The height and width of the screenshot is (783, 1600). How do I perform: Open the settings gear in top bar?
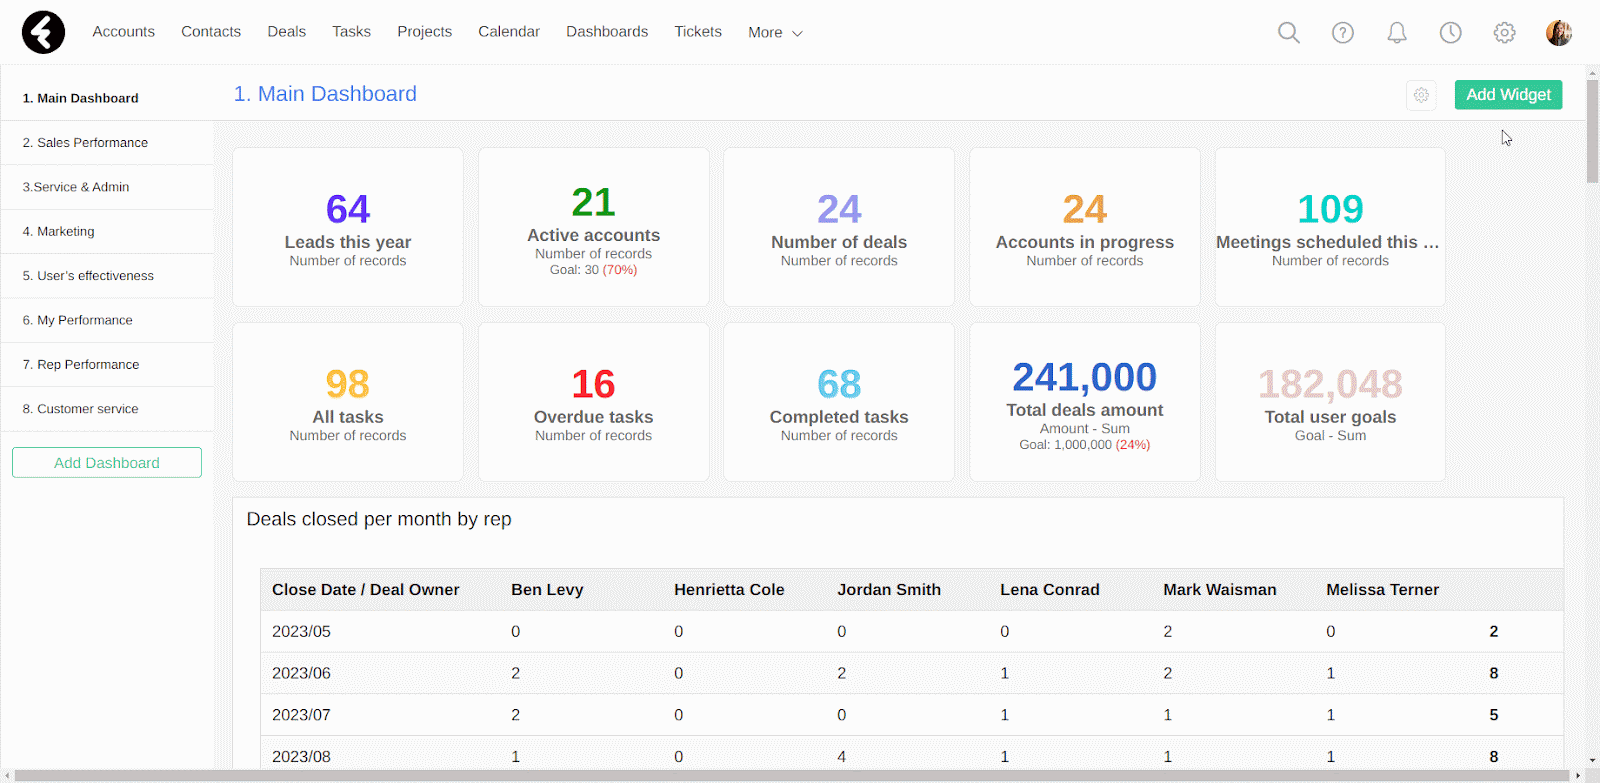(x=1504, y=33)
